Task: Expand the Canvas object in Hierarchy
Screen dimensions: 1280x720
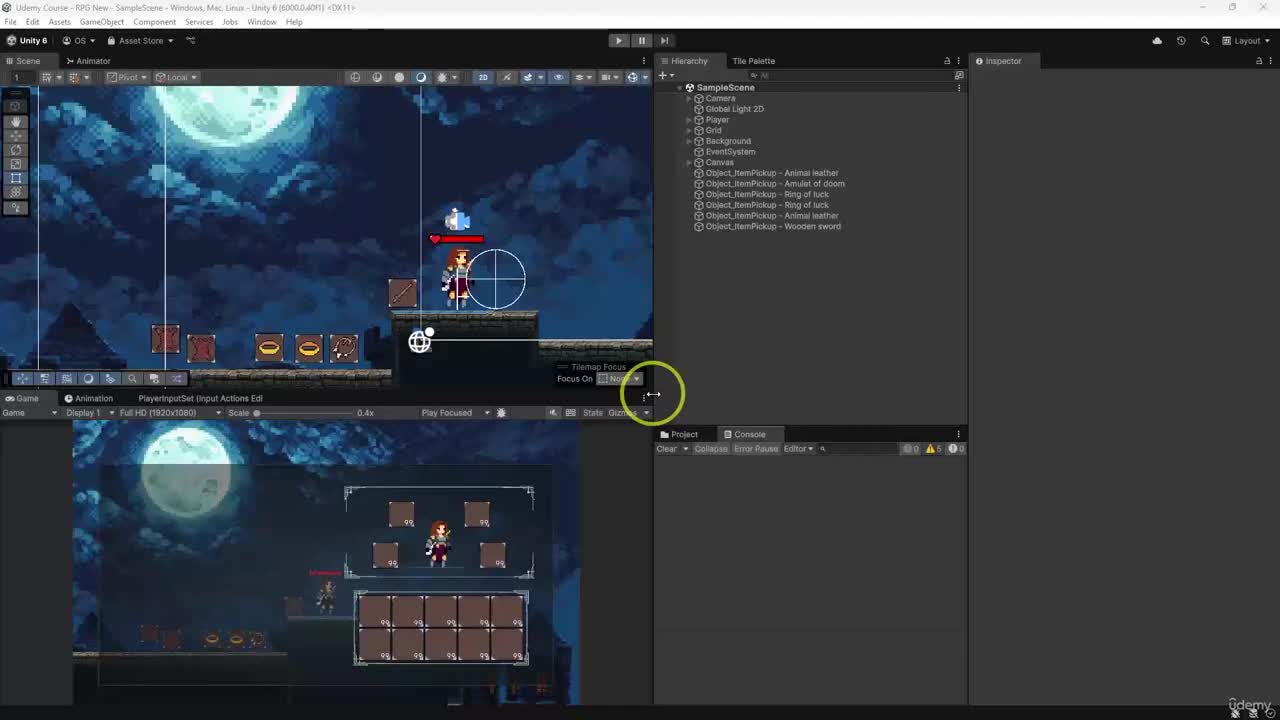Action: pyautogui.click(x=689, y=162)
